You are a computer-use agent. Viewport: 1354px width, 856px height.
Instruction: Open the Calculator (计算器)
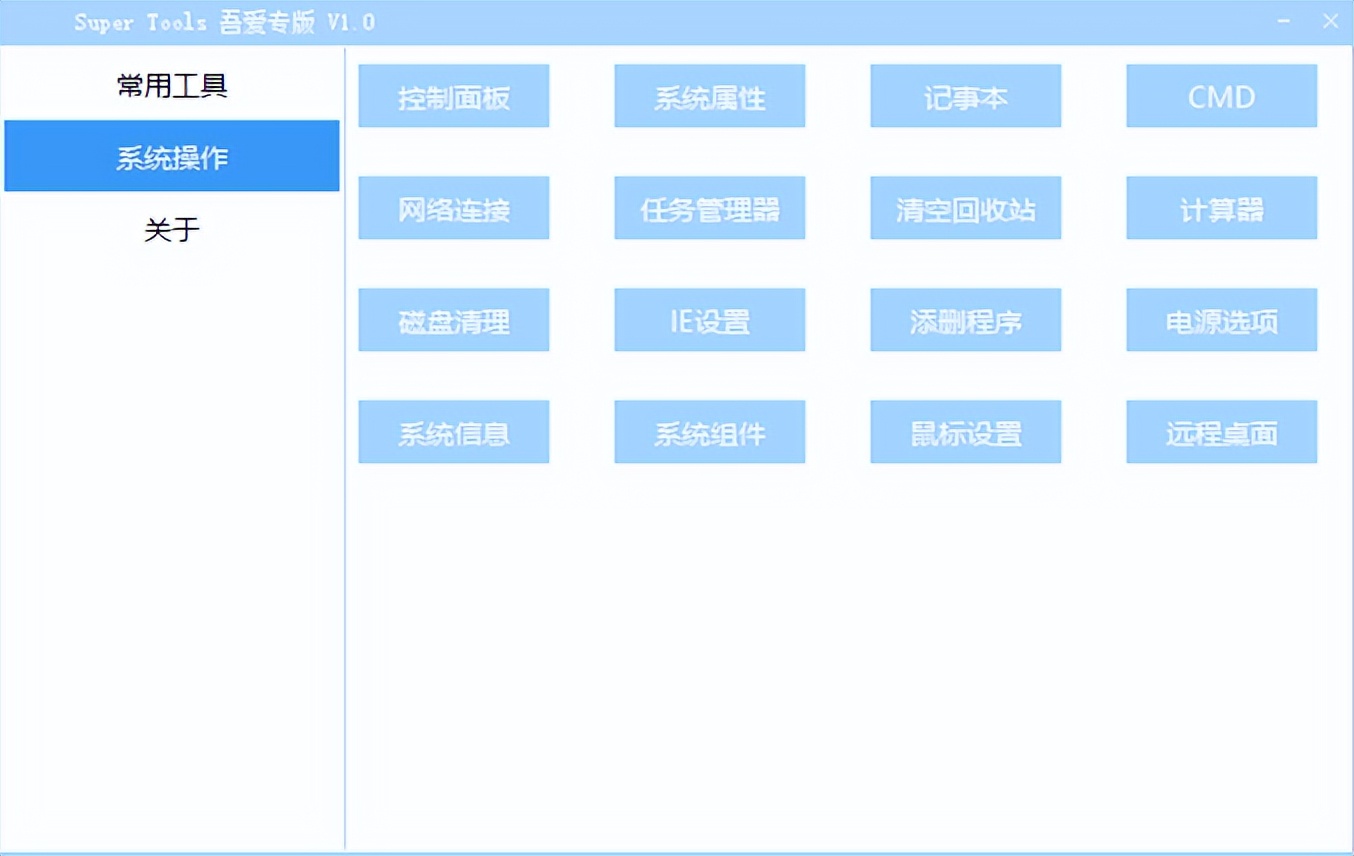[1221, 208]
